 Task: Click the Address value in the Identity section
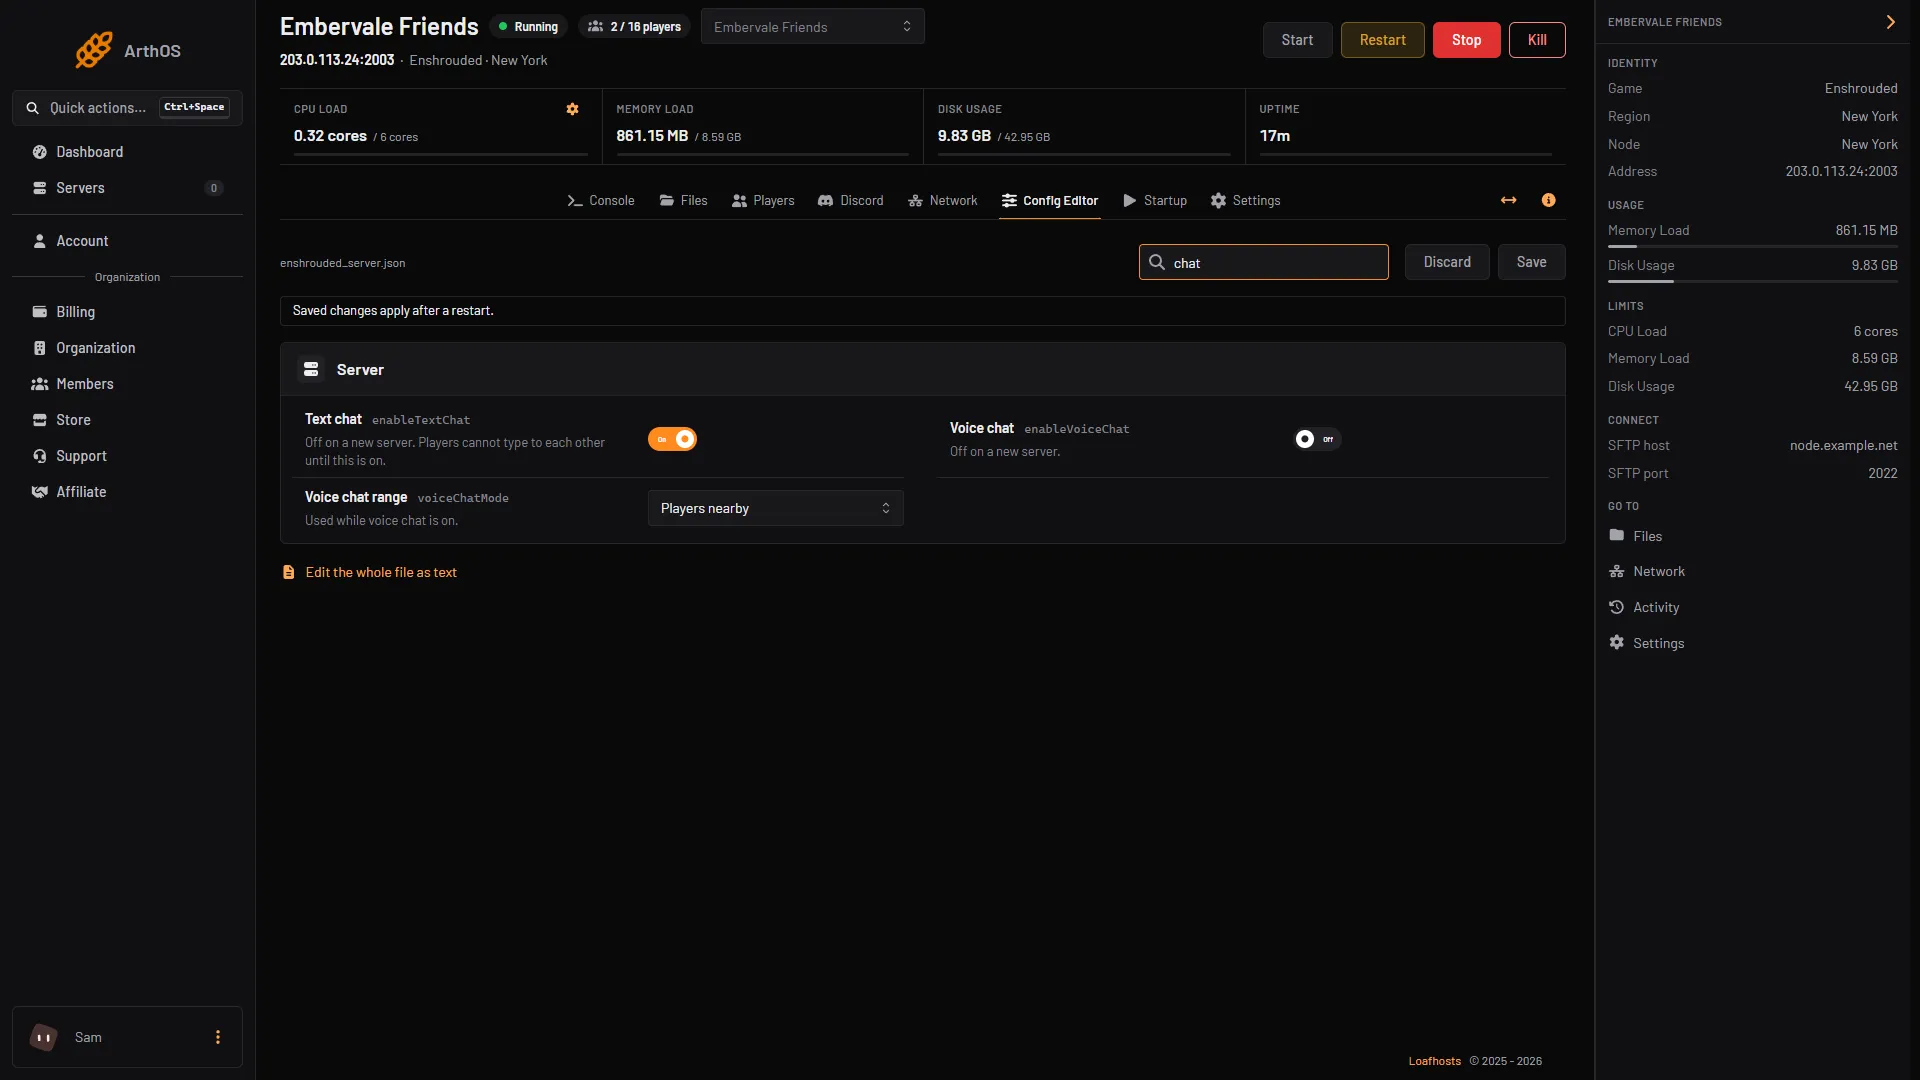coord(1841,171)
